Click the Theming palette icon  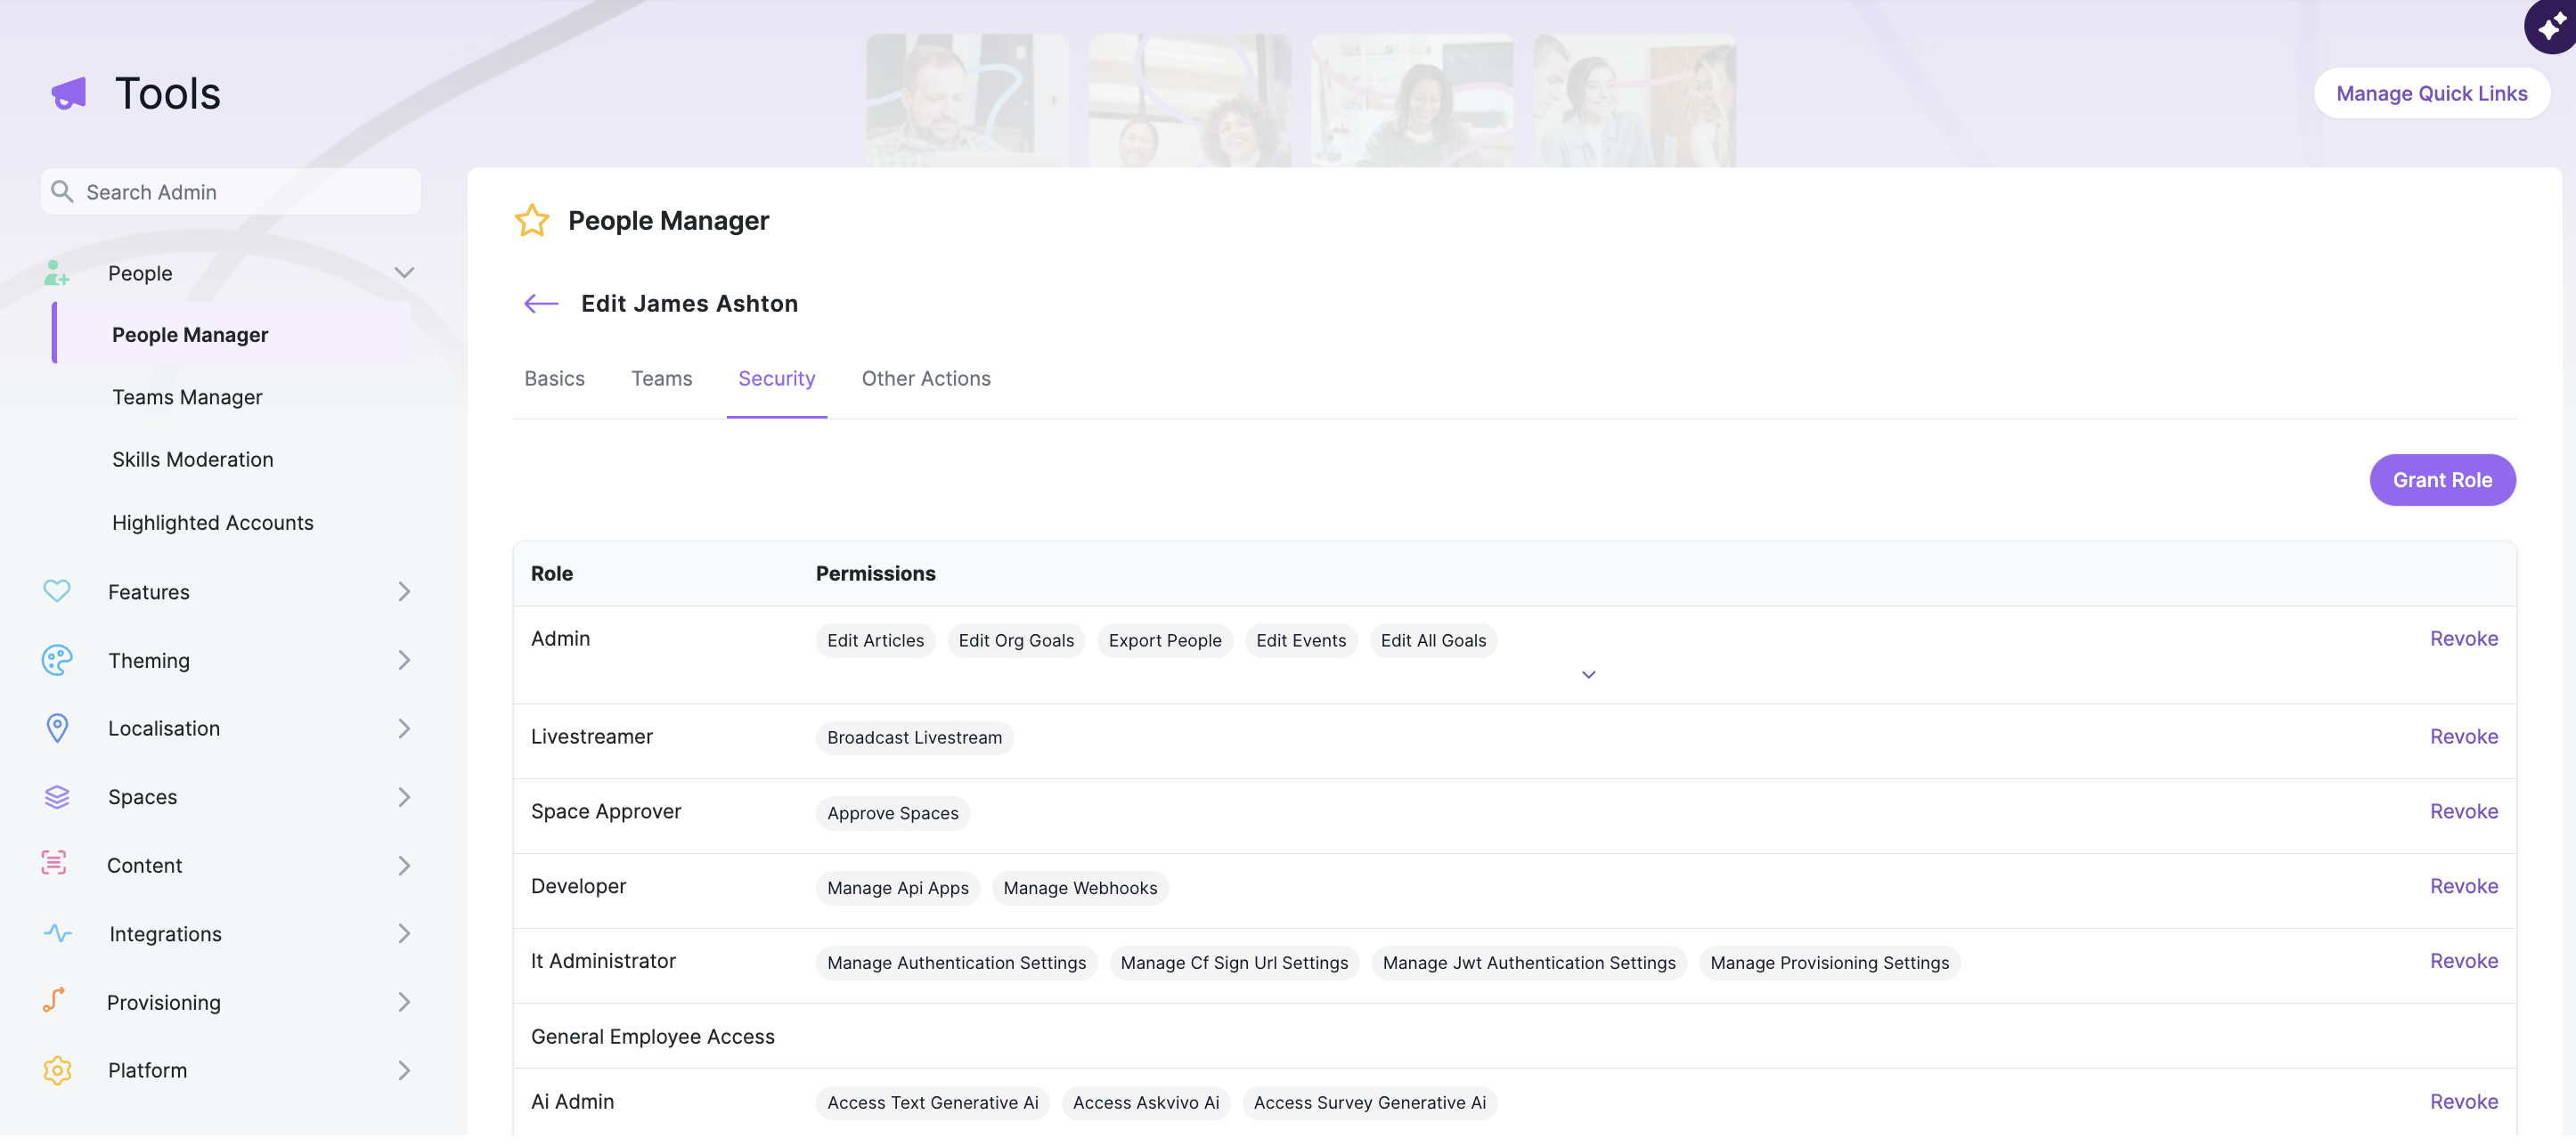[x=57, y=661]
